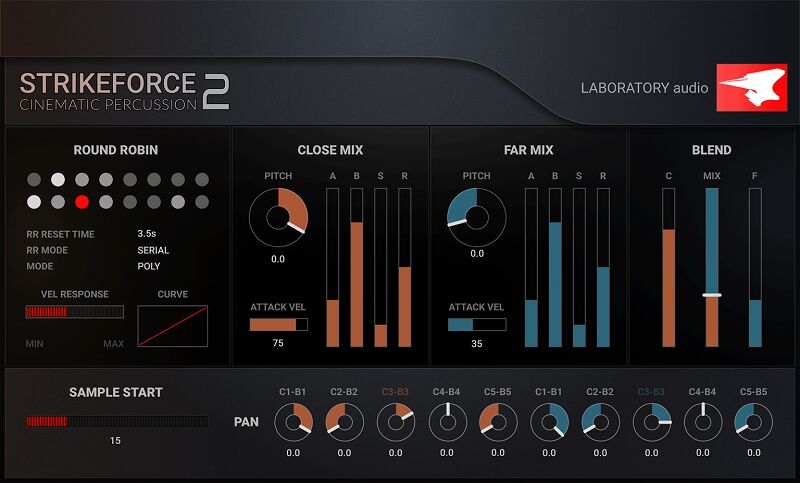Click Close Mix attack velocity value 75
Screen dimensions: 800x483
tap(278, 343)
